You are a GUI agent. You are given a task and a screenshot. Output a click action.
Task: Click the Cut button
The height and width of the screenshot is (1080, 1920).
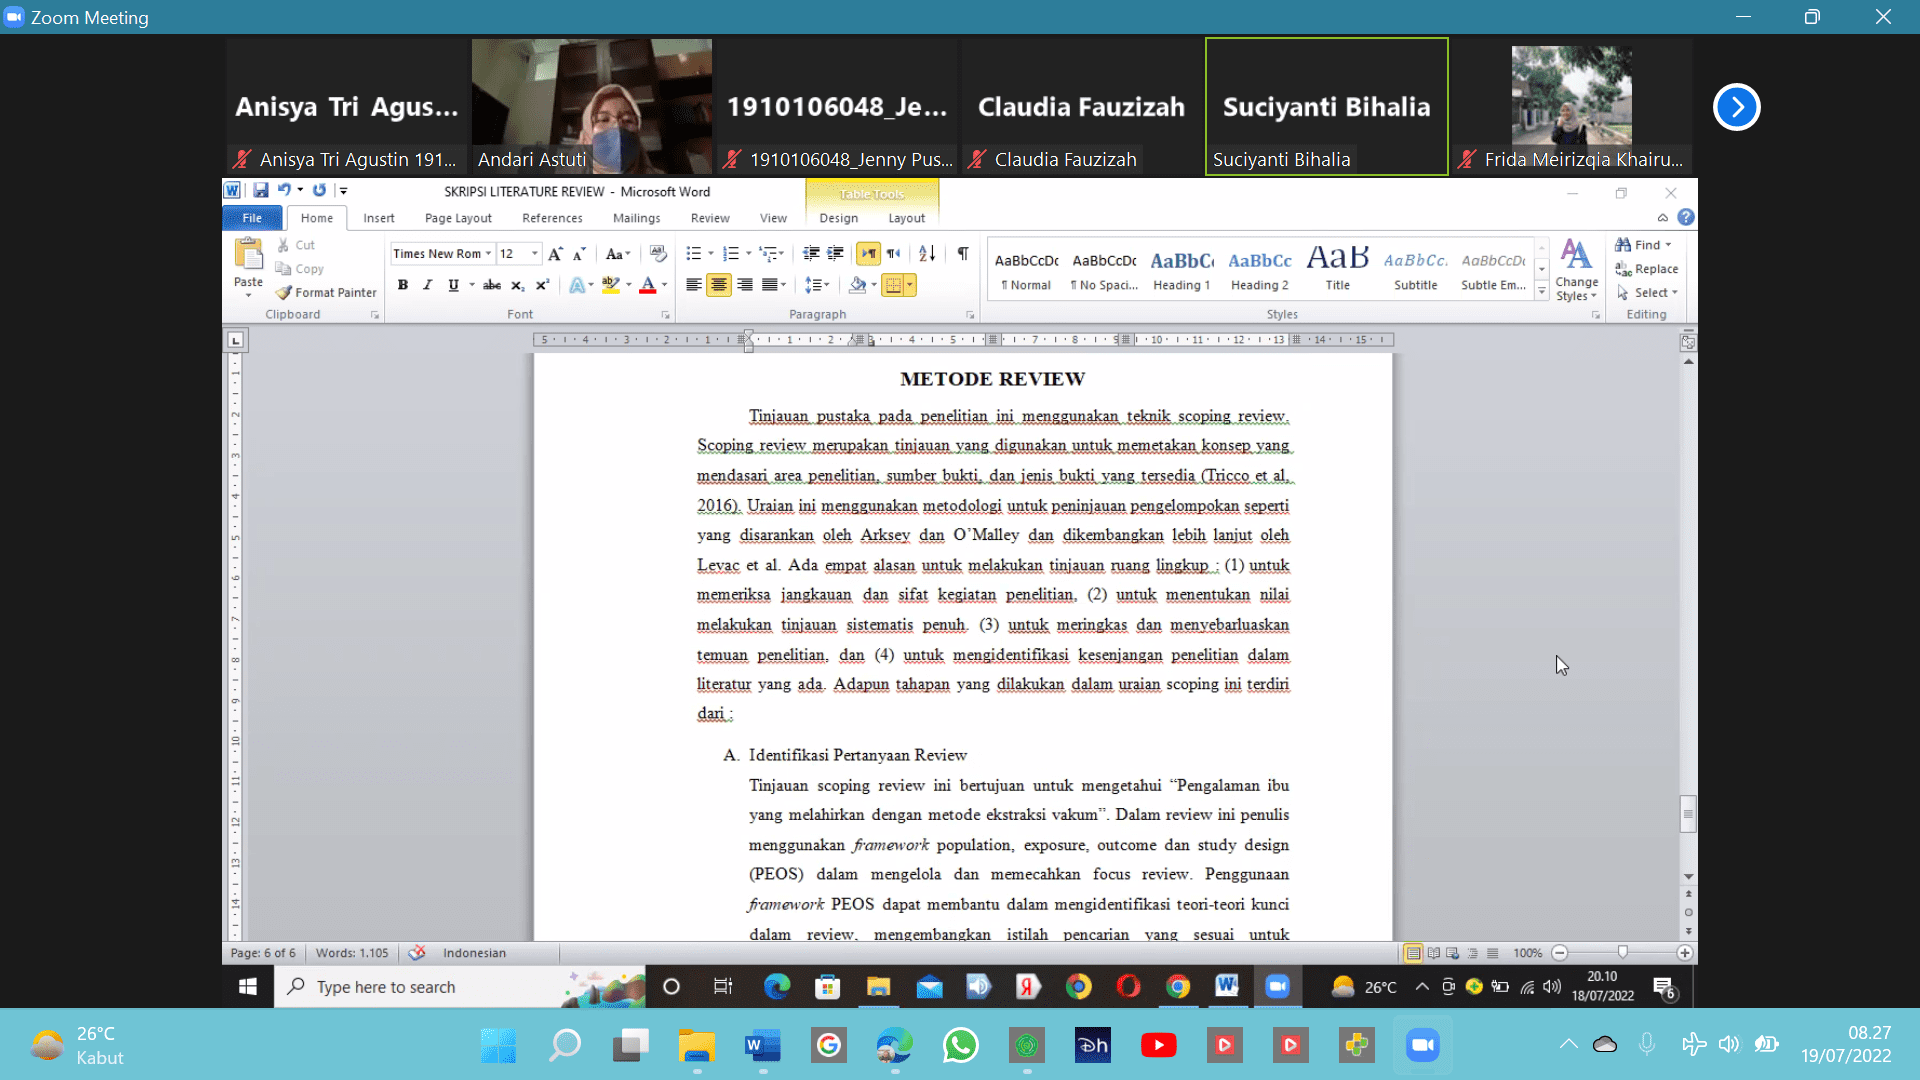pos(296,245)
